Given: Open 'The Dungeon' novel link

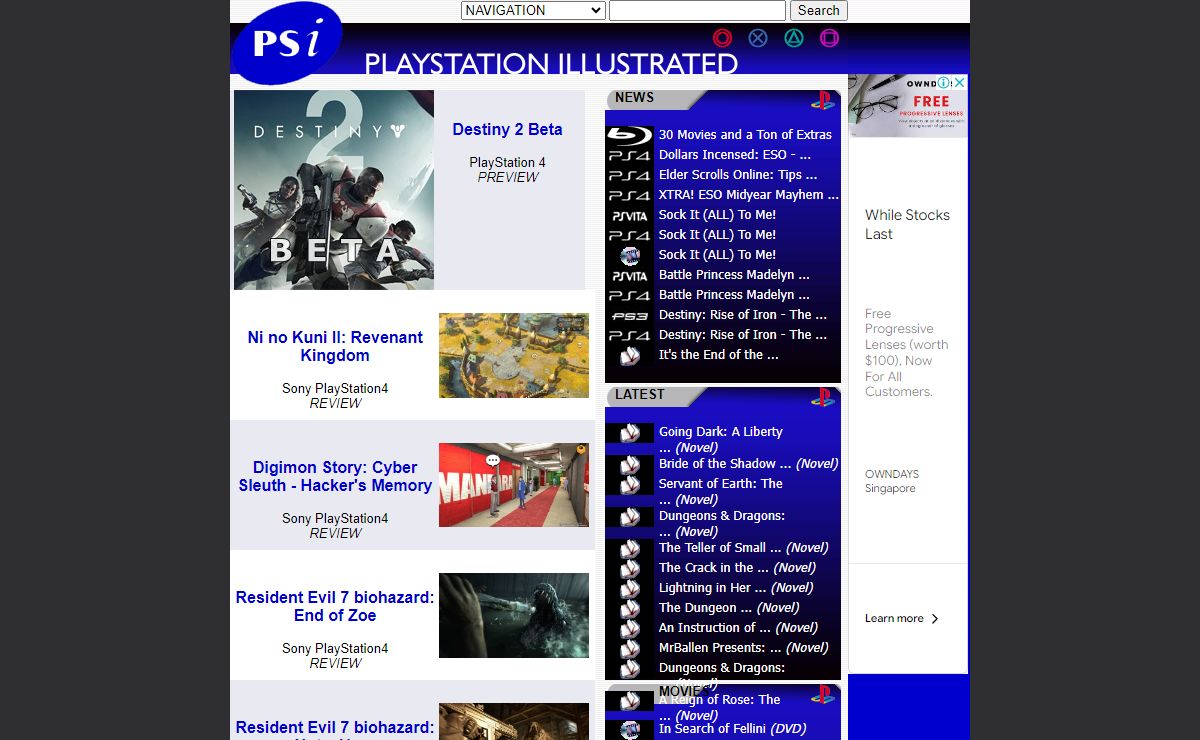Looking at the screenshot, I should tap(728, 608).
